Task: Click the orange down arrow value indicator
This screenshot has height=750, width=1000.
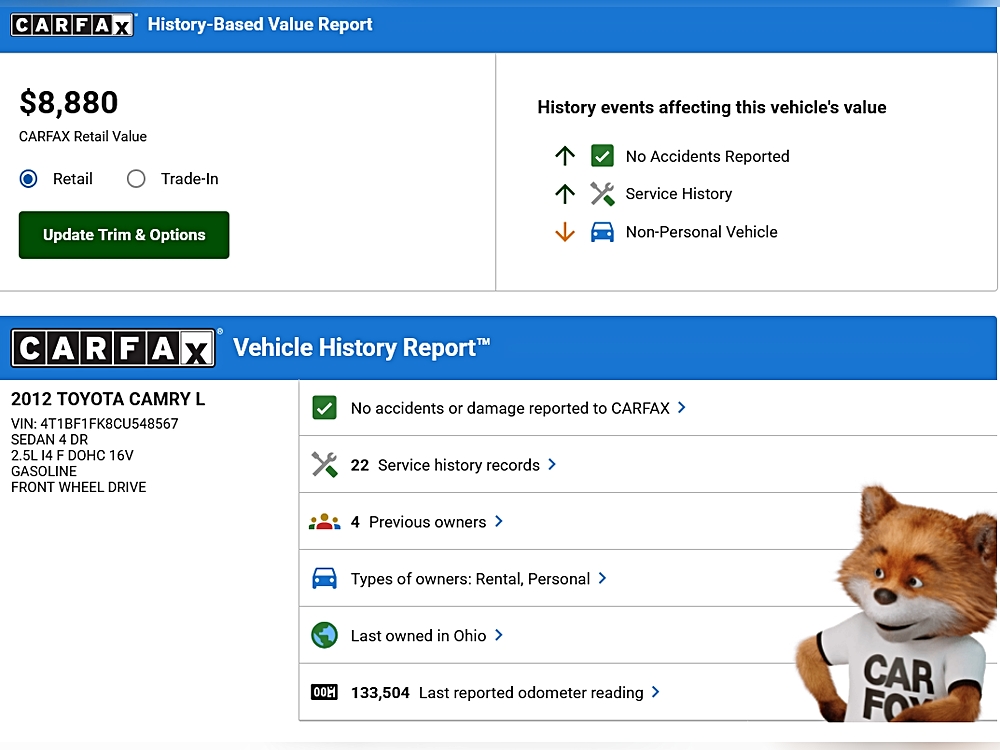Action: pos(565,232)
